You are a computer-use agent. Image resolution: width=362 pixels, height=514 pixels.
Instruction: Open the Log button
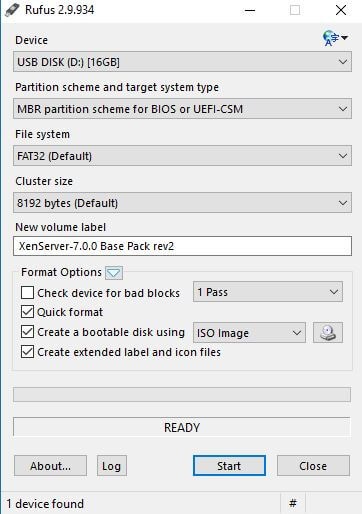112,466
